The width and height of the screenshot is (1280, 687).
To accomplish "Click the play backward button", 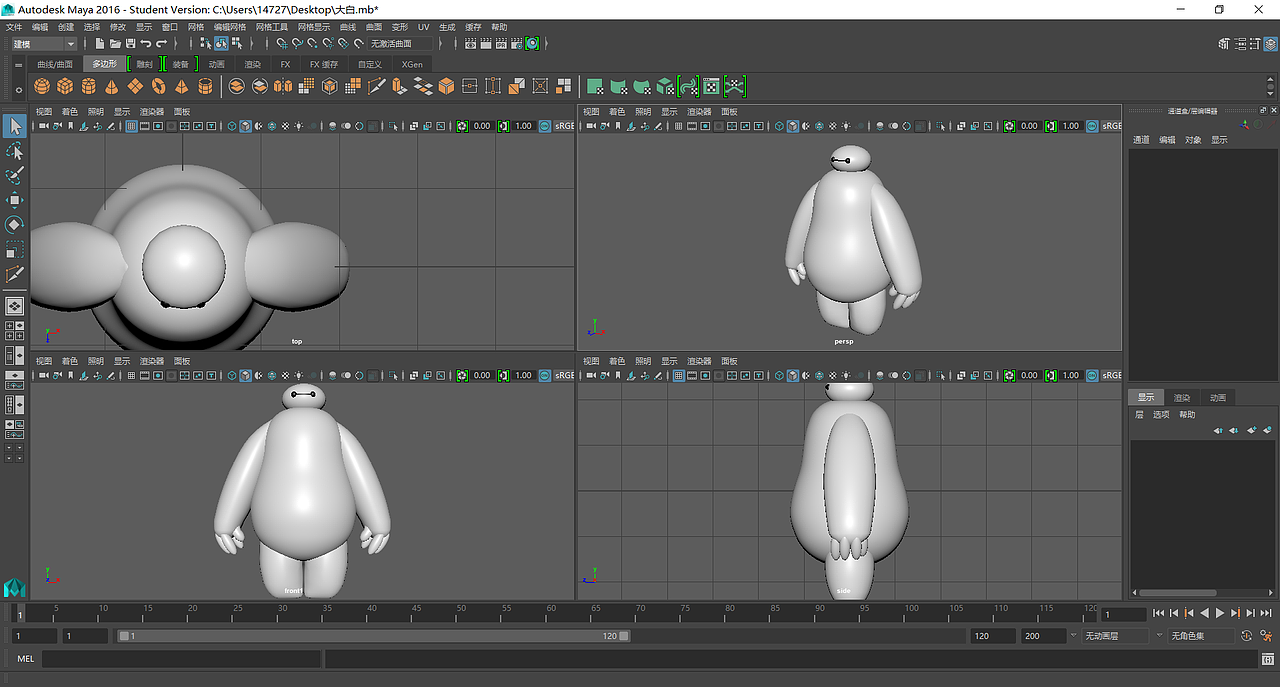I will 1204,613.
